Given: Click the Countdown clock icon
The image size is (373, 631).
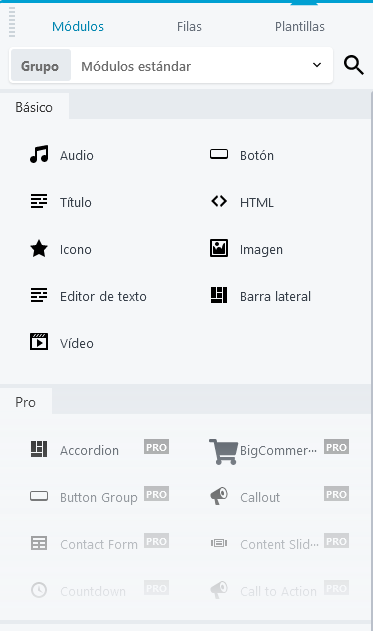Looking at the screenshot, I should pyautogui.click(x=39, y=590).
